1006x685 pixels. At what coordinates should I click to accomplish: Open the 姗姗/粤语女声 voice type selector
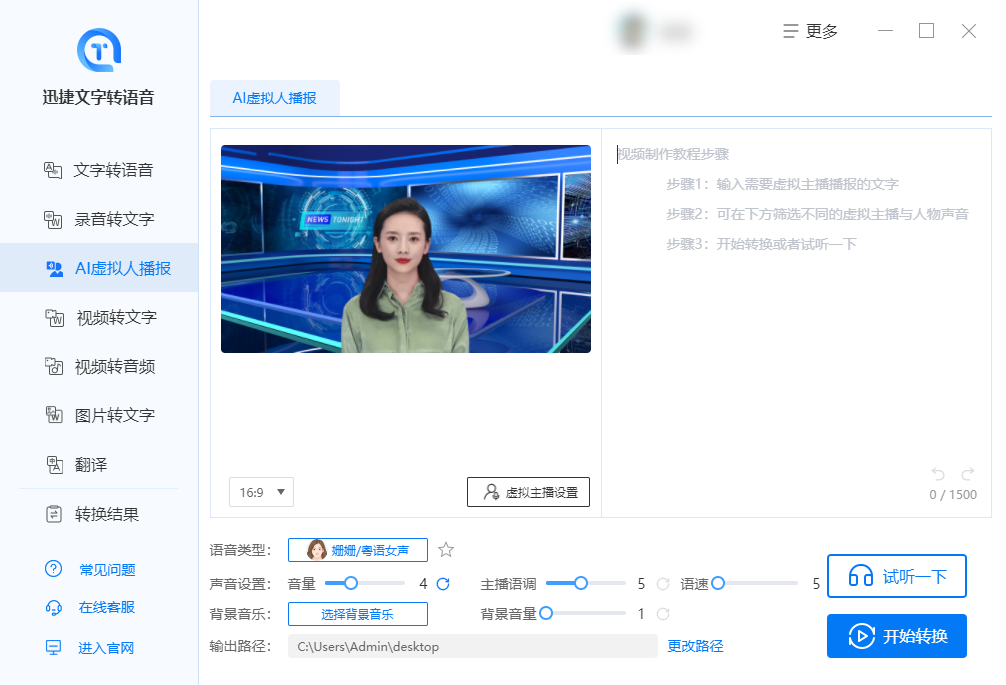tap(358, 550)
